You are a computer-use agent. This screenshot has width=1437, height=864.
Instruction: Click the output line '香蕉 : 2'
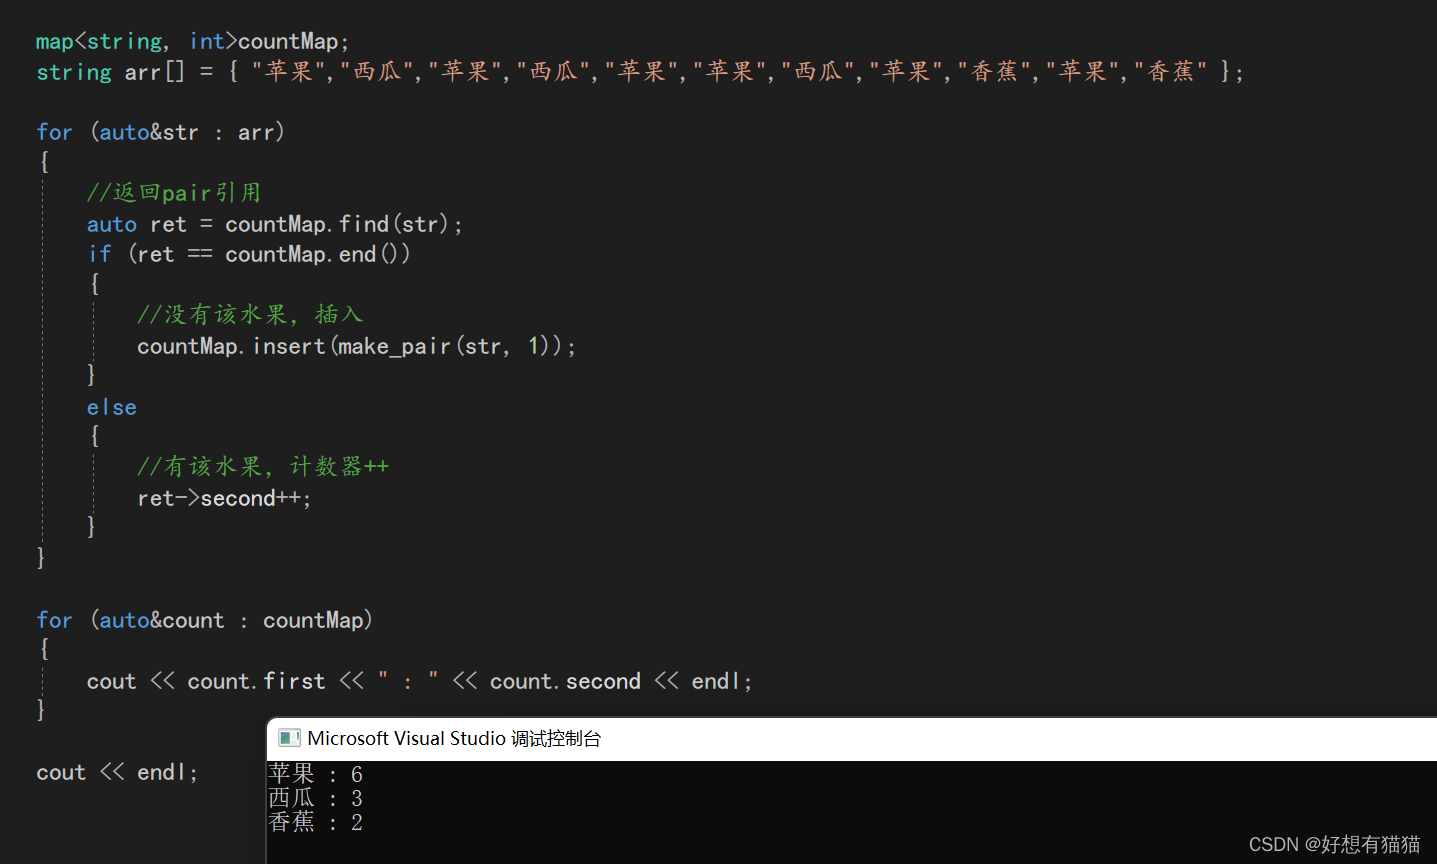tap(315, 822)
